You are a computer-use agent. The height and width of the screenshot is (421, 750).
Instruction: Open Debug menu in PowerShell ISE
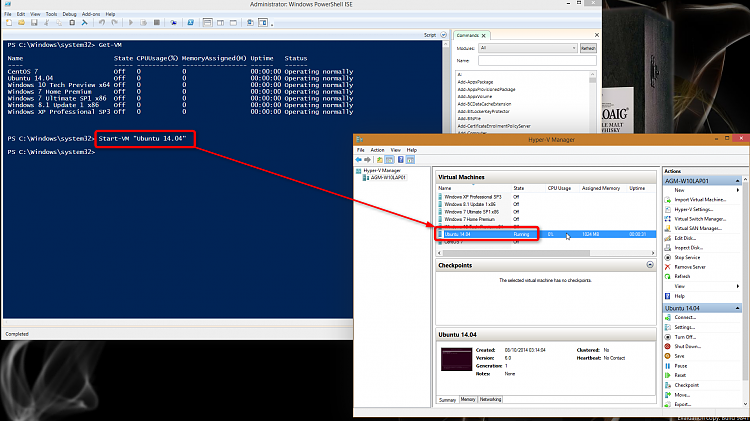69,14
